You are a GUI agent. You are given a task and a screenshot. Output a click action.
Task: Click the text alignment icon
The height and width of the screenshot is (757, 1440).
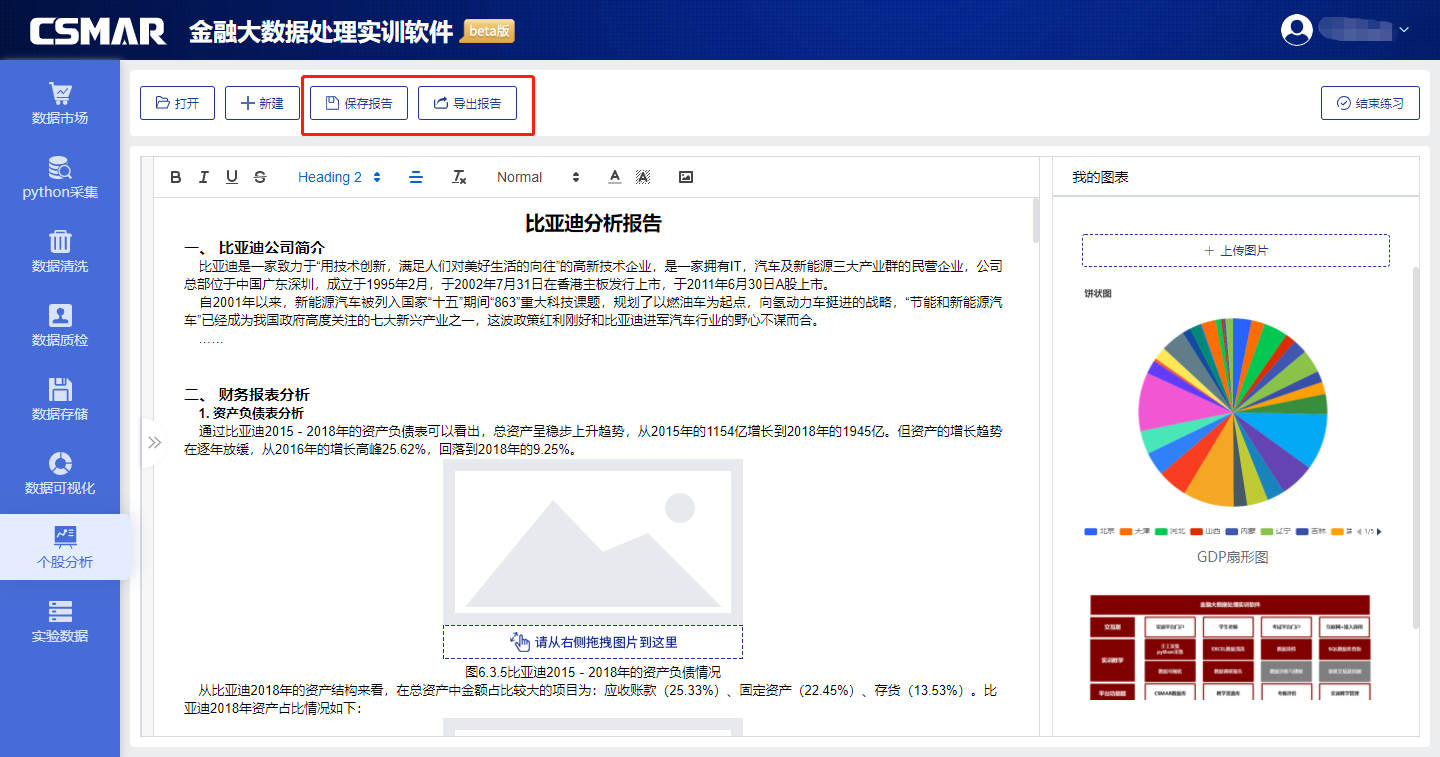pos(416,177)
